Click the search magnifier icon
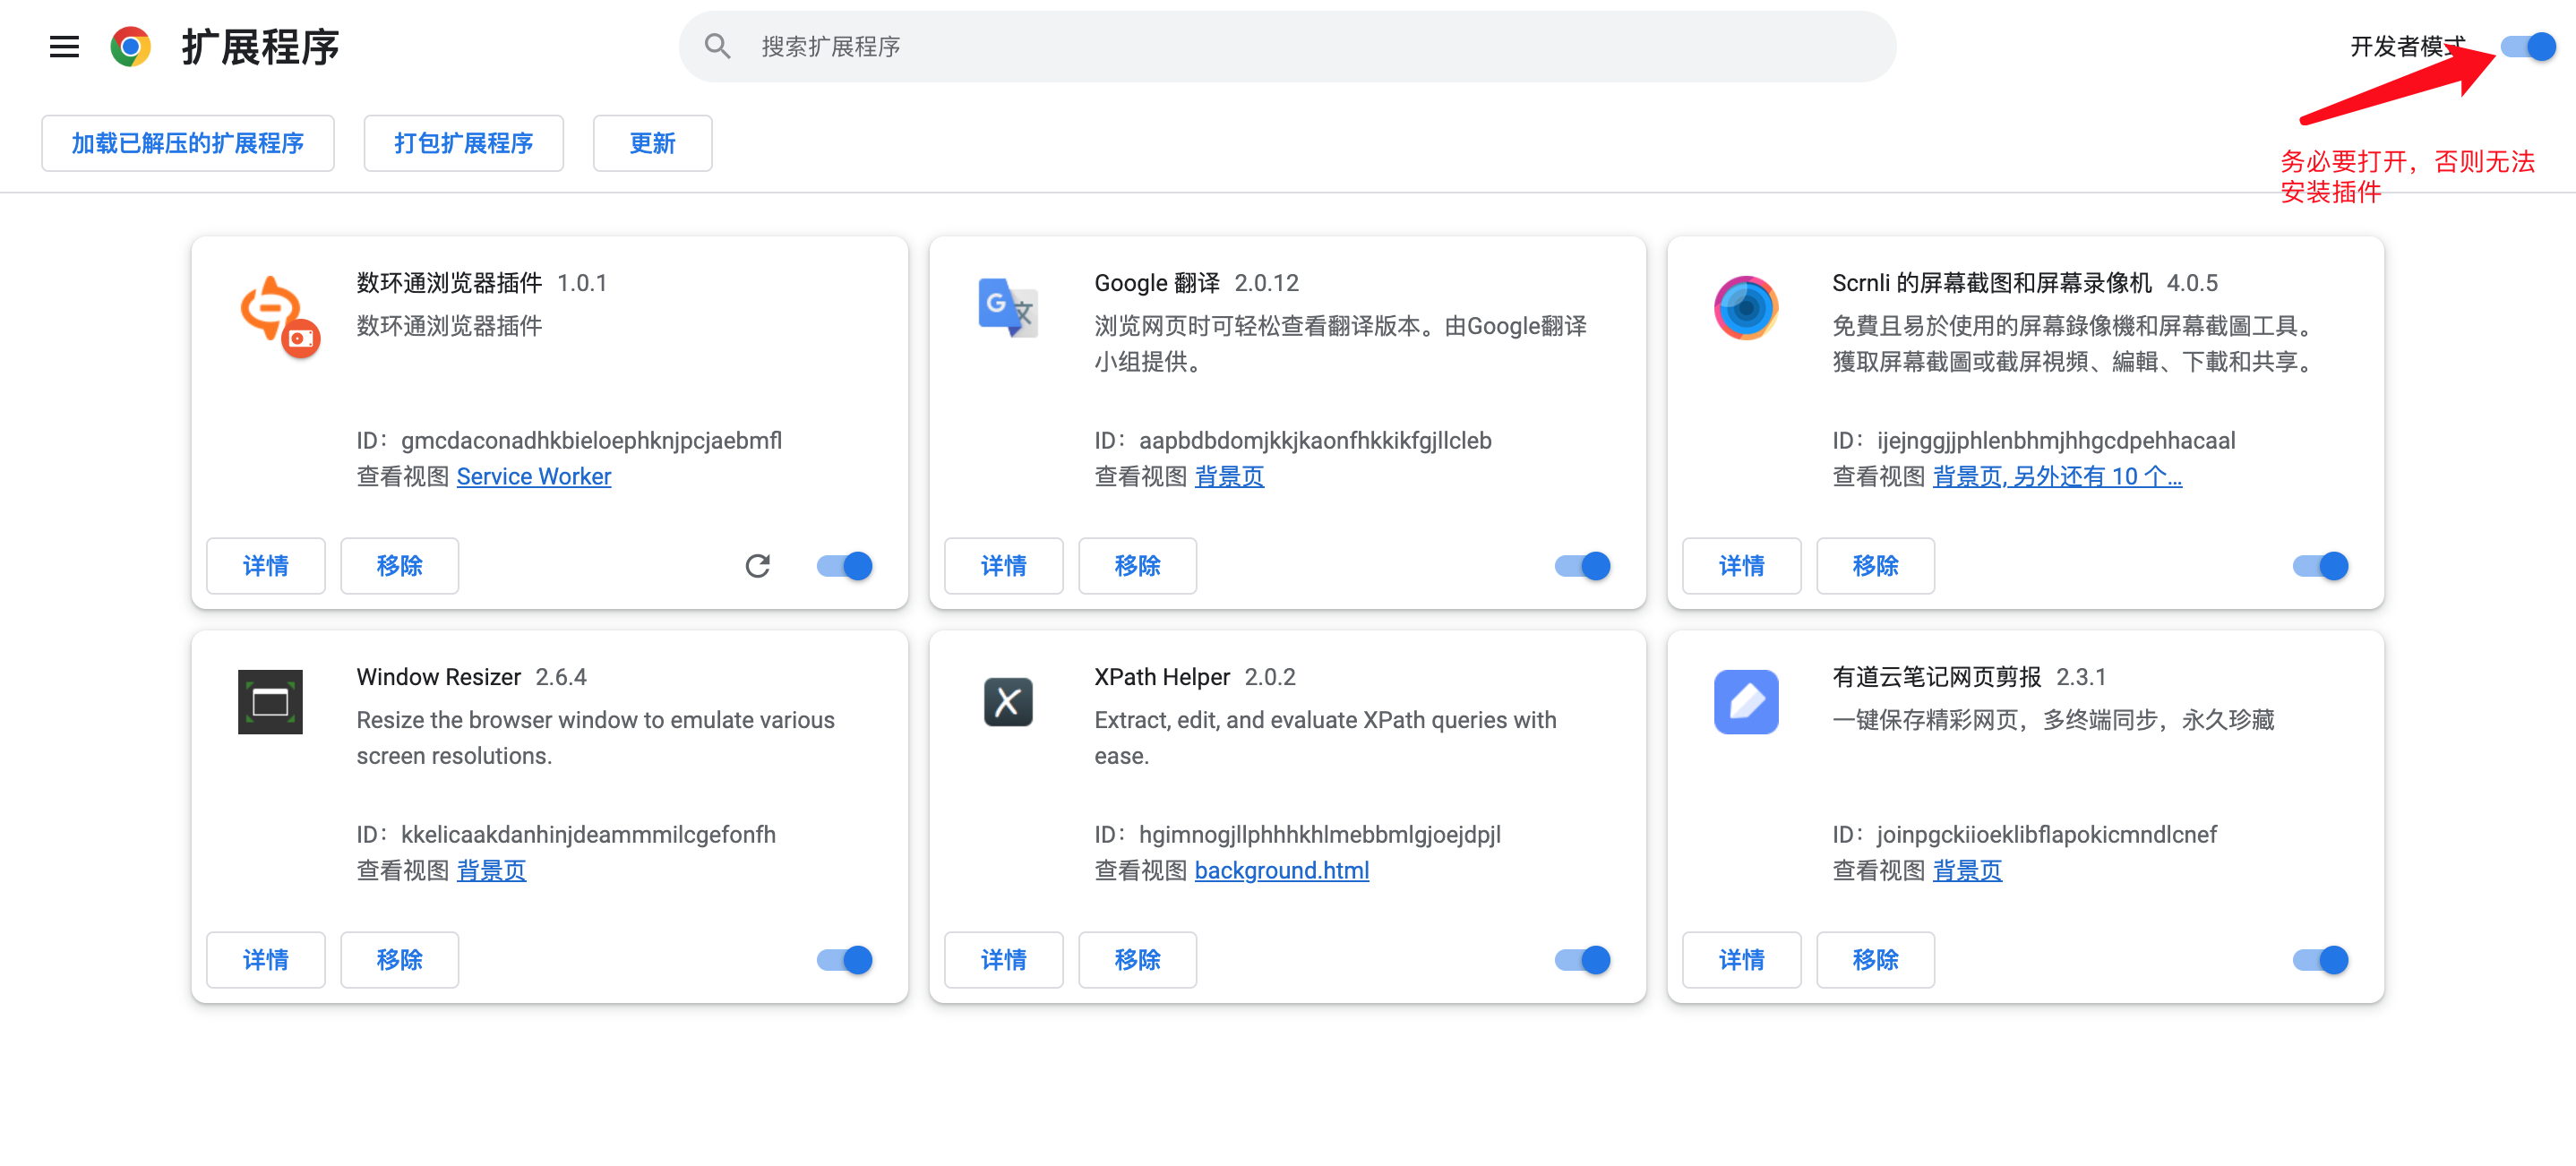2576x1166 pixels. [717, 46]
